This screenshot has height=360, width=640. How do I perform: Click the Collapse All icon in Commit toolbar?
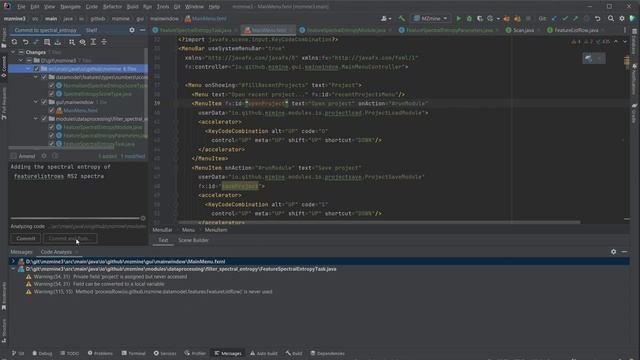point(104,42)
